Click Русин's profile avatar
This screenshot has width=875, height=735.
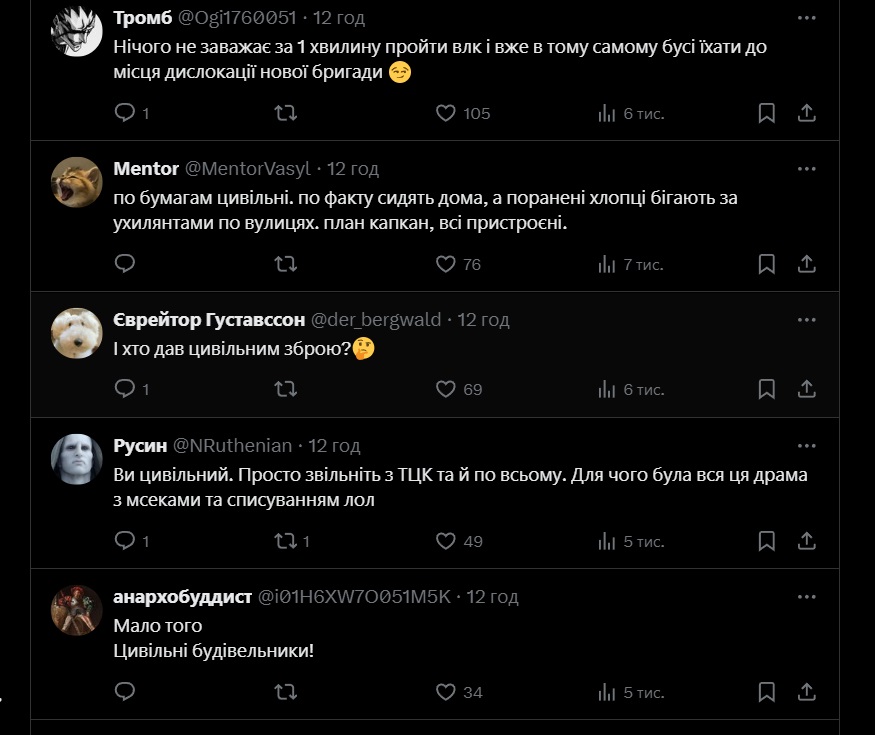[x=76, y=459]
